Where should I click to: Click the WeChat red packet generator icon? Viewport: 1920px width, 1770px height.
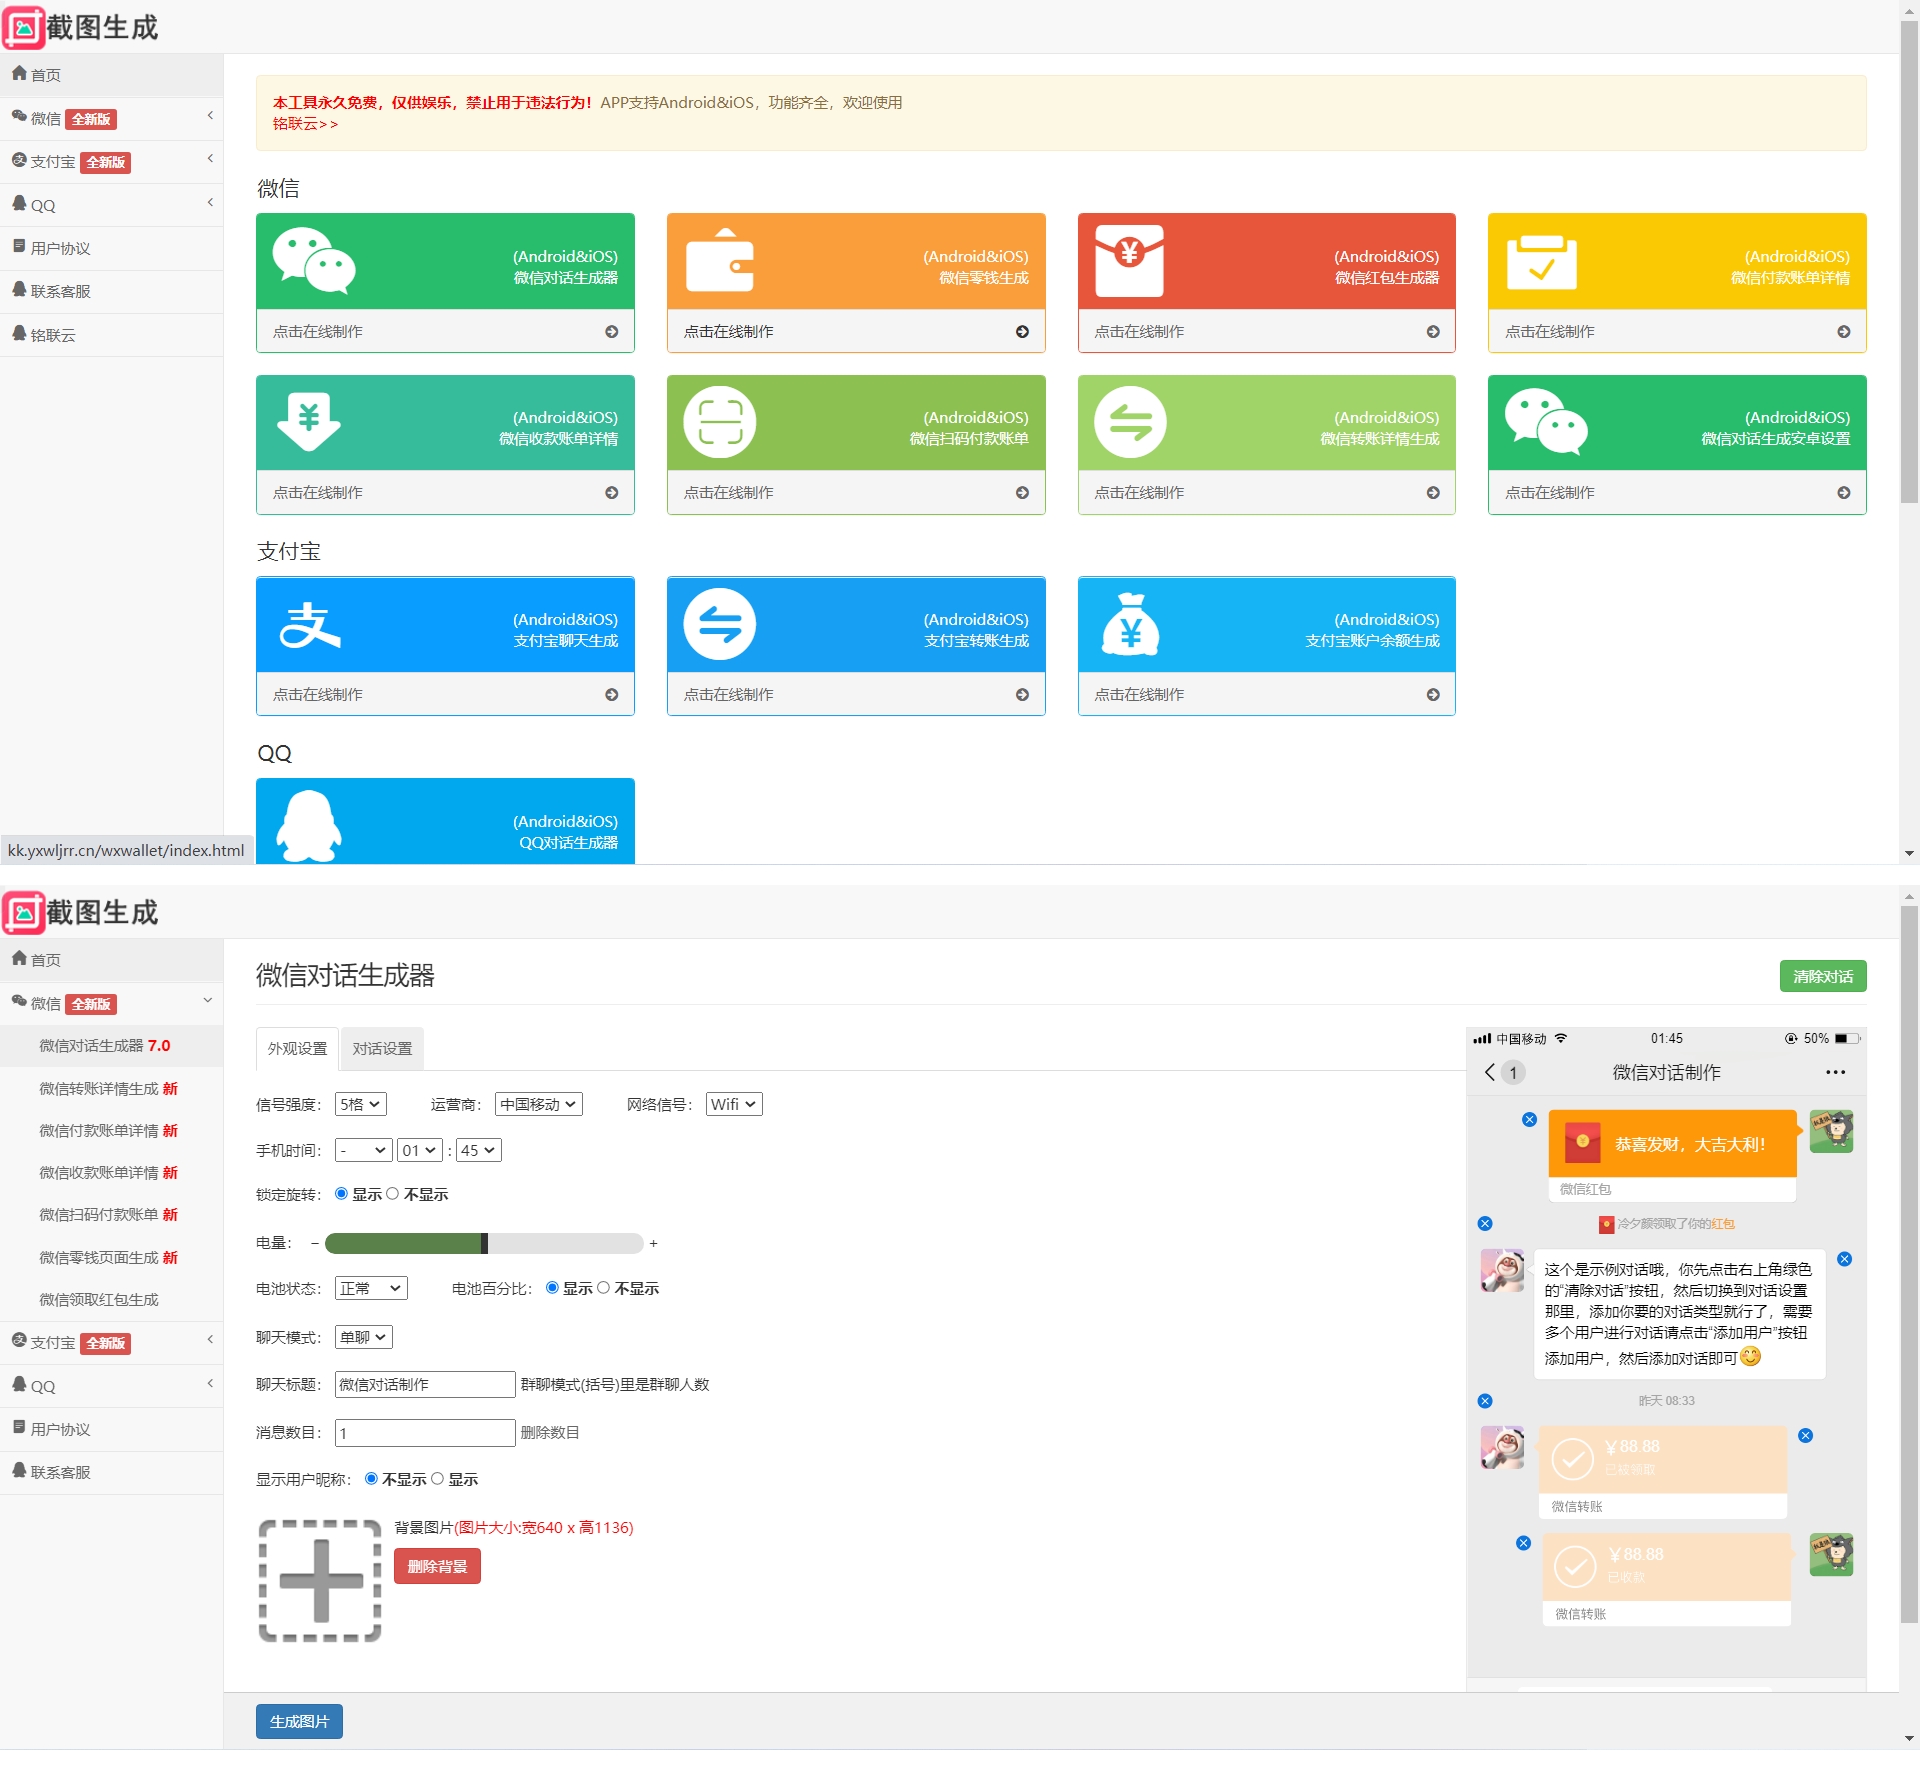[x=1129, y=260]
